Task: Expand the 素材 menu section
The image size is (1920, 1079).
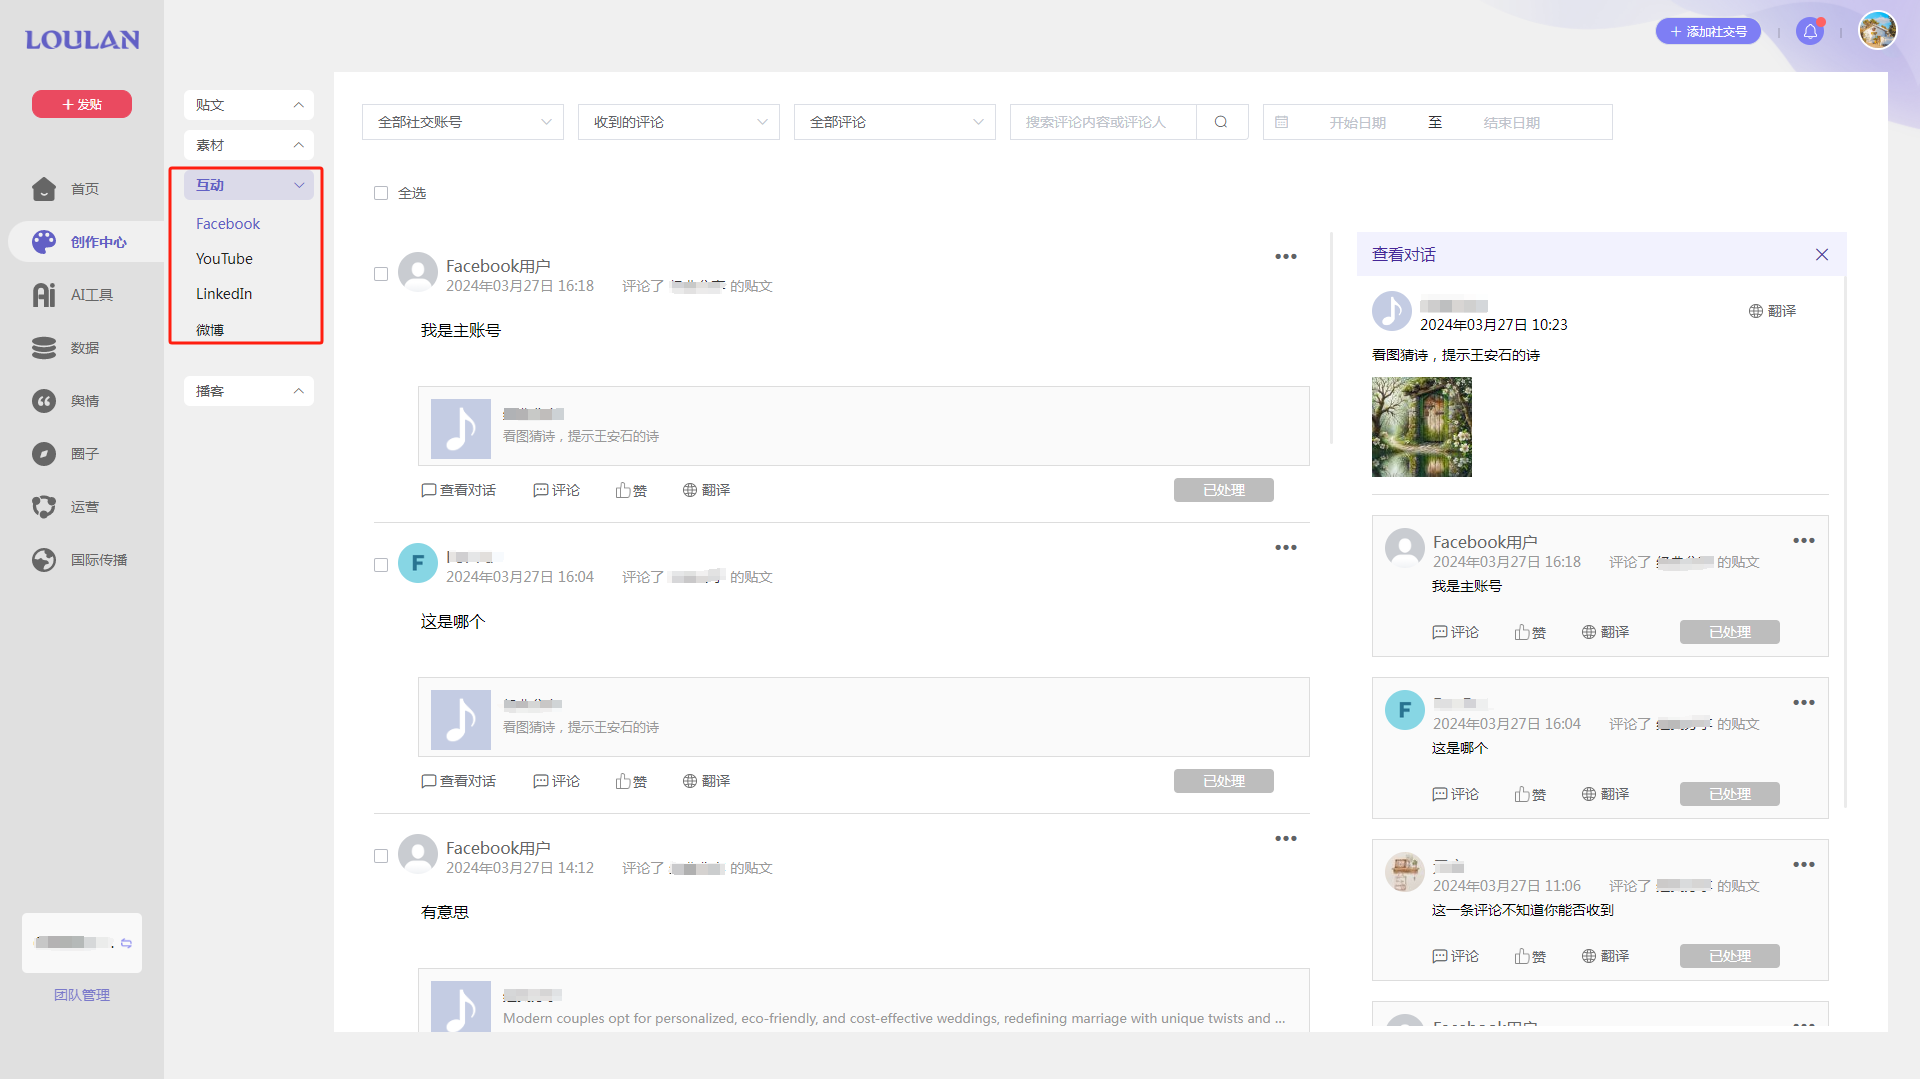Action: pyautogui.click(x=249, y=145)
